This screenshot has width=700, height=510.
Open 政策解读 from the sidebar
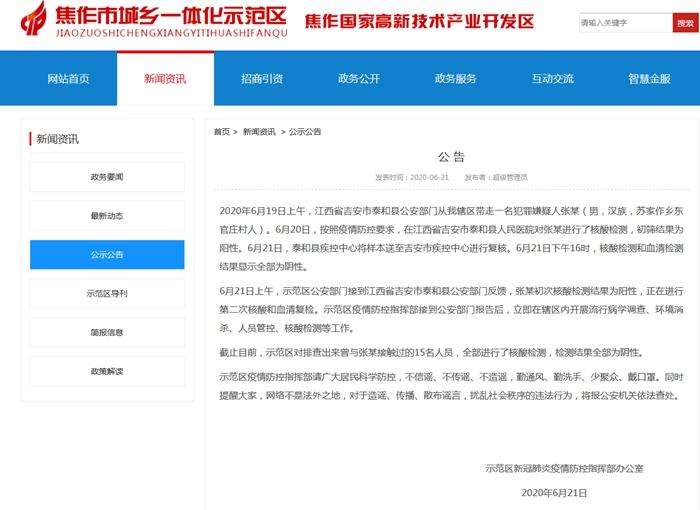pyautogui.click(x=106, y=372)
